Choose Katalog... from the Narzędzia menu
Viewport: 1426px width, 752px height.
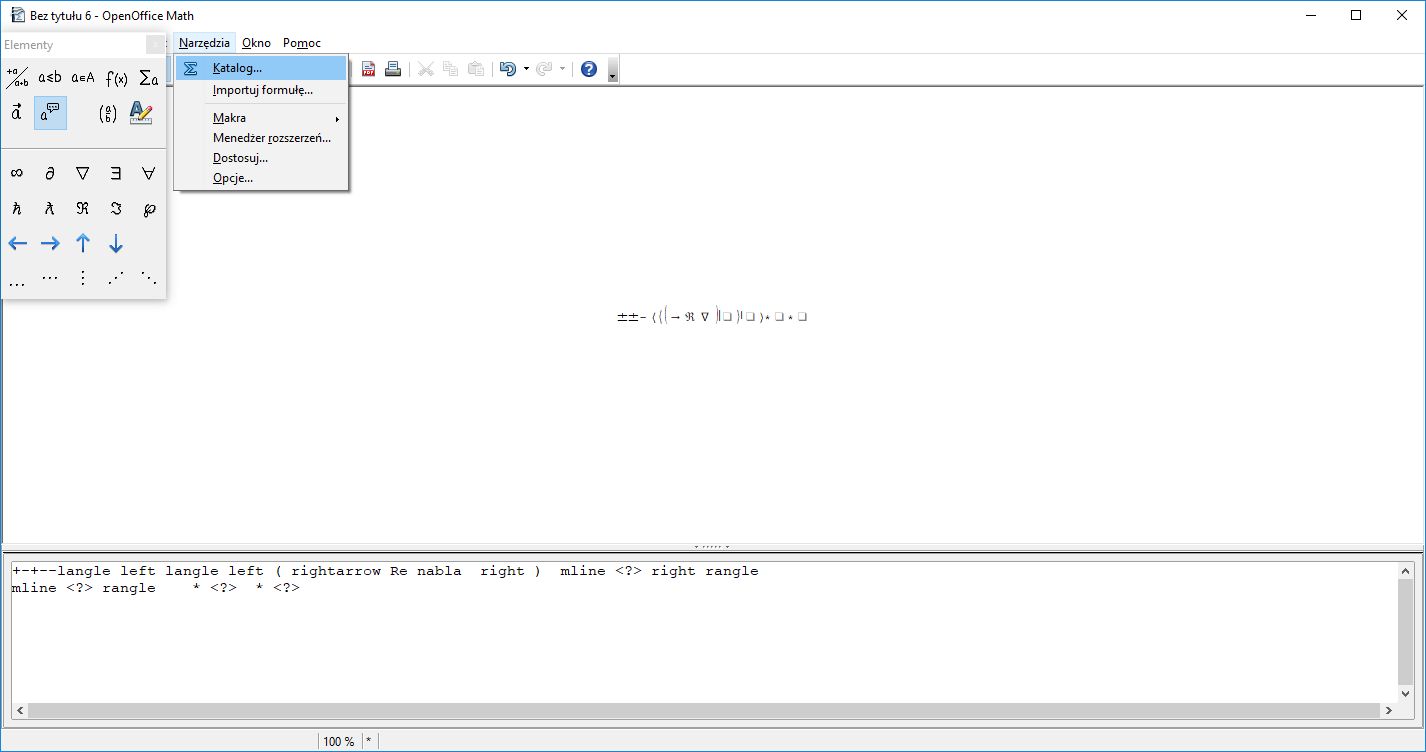(261, 68)
